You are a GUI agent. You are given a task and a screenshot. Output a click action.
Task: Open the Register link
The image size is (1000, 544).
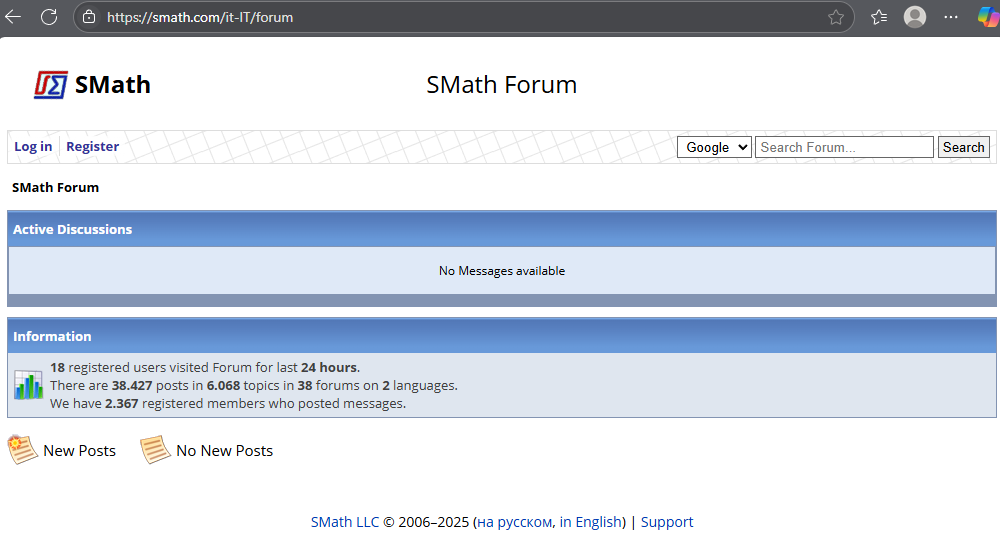pyautogui.click(x=92, y=147)
